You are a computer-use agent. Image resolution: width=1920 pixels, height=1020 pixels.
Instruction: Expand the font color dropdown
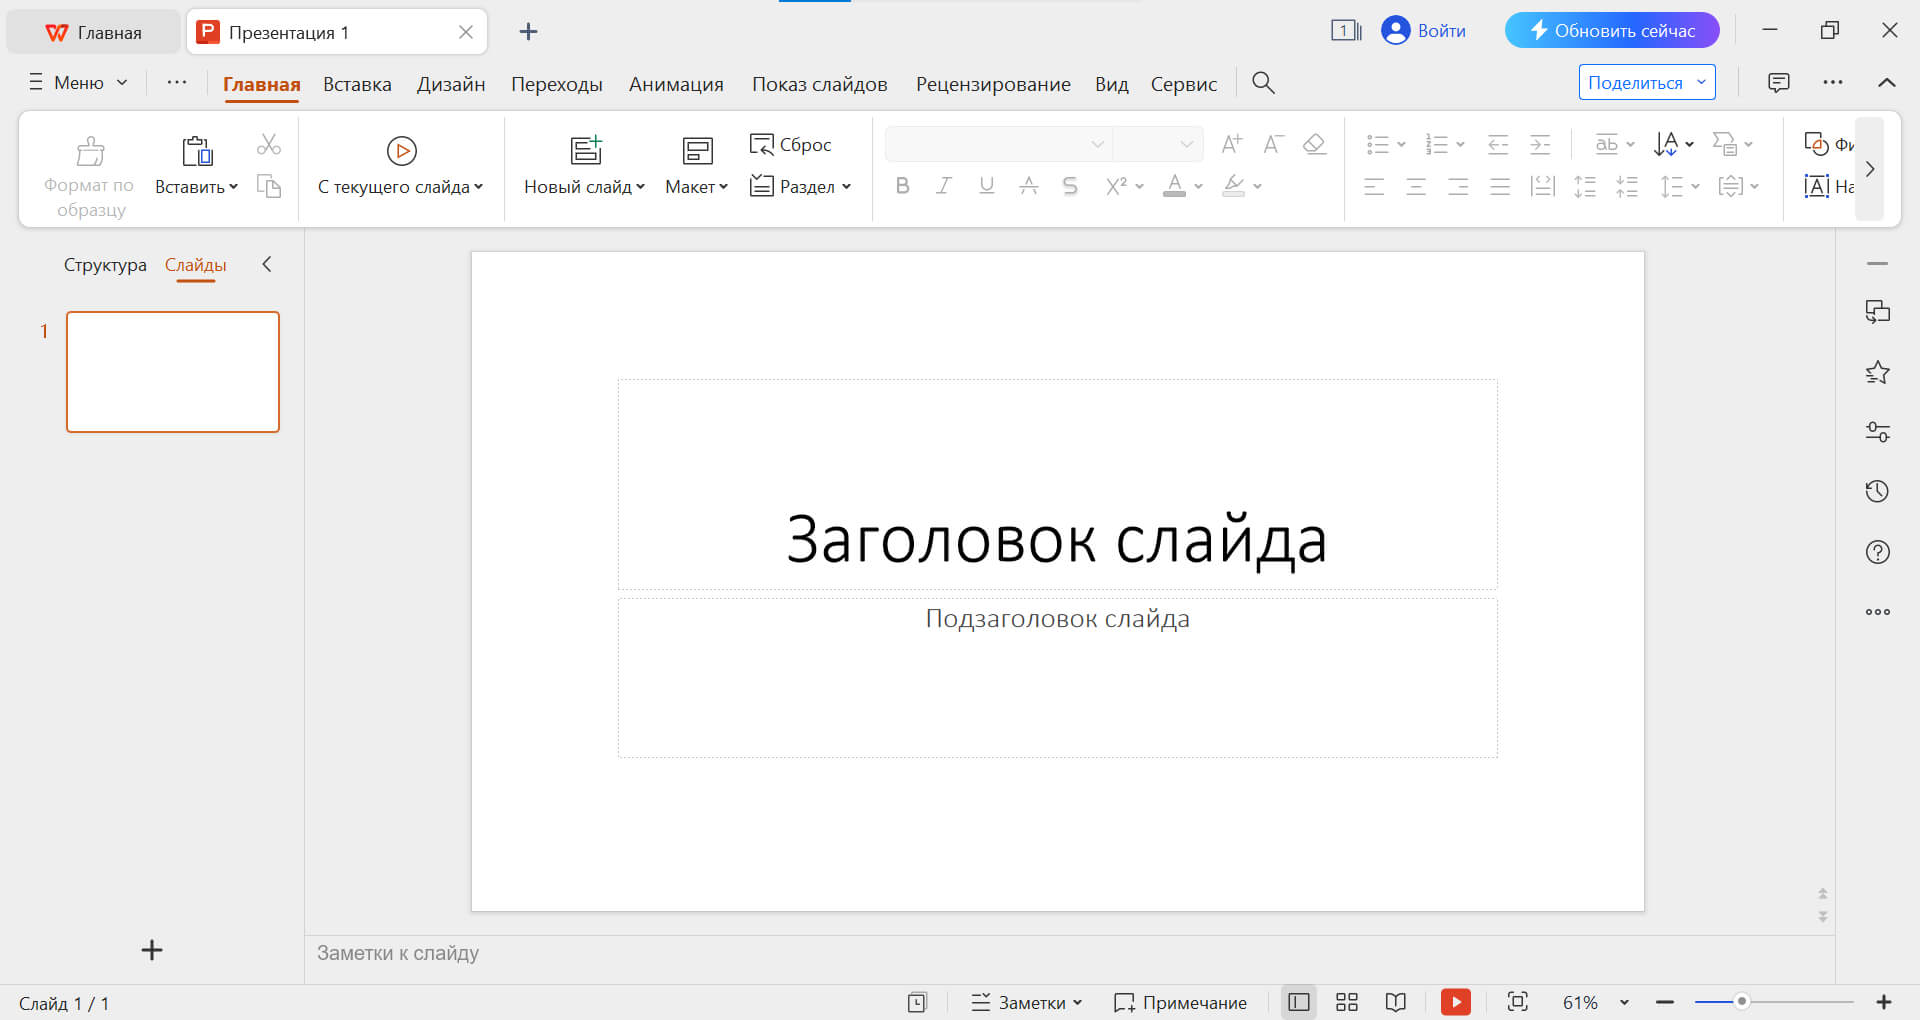pyautogui.click(x=1198, y=186)
